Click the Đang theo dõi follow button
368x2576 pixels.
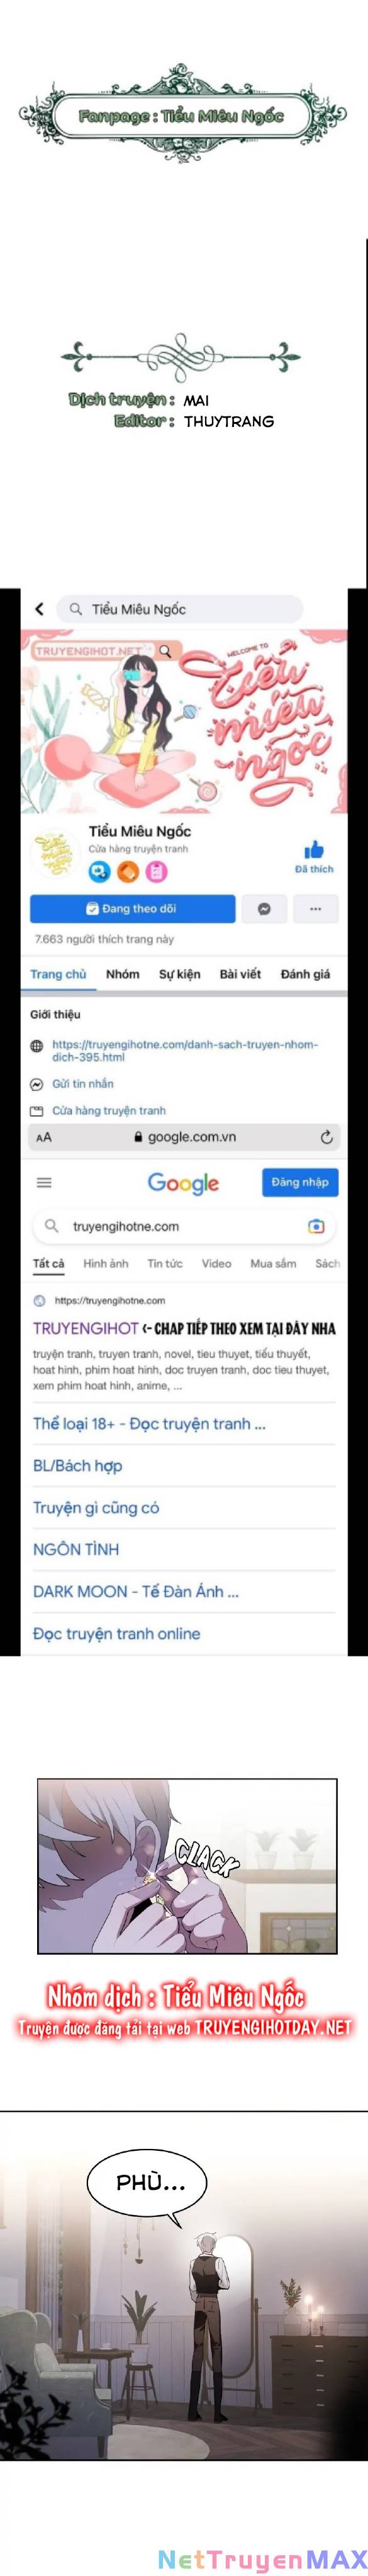coord(132,908)
